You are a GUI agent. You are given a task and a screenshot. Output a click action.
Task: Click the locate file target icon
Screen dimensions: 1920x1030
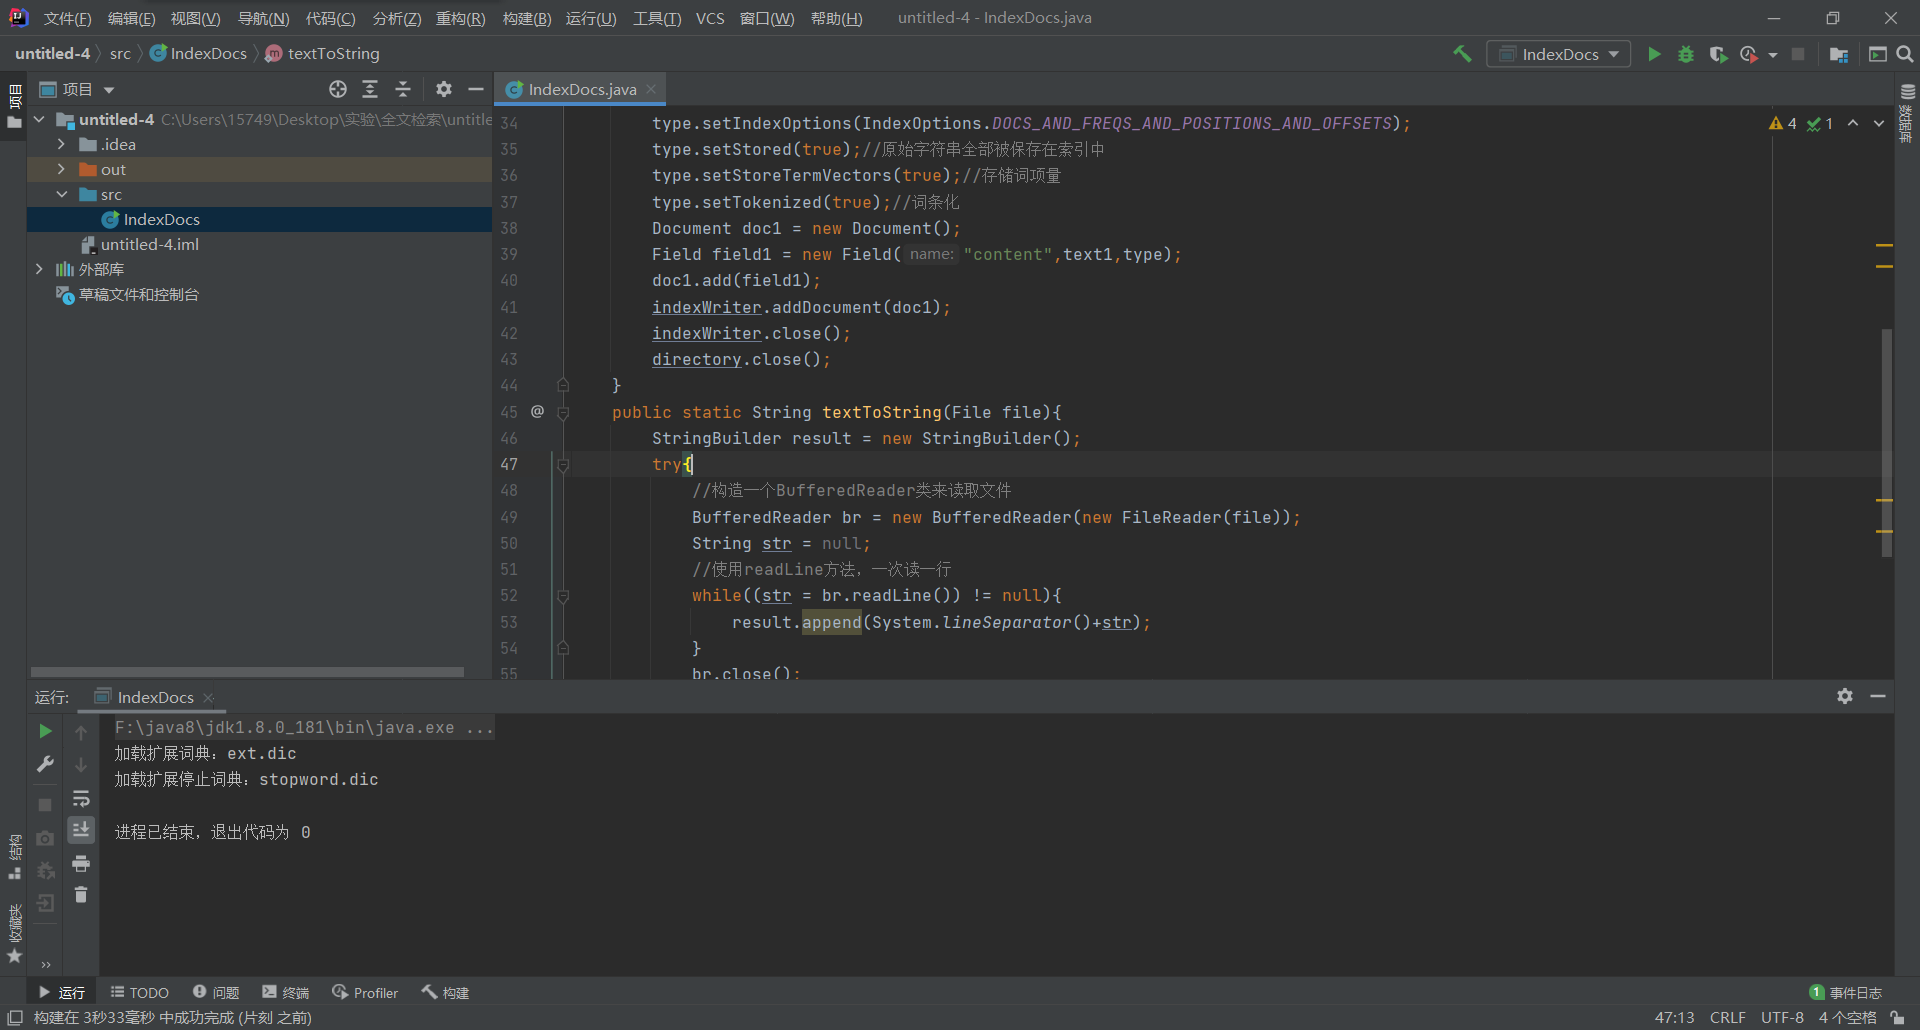click(338, 89)
